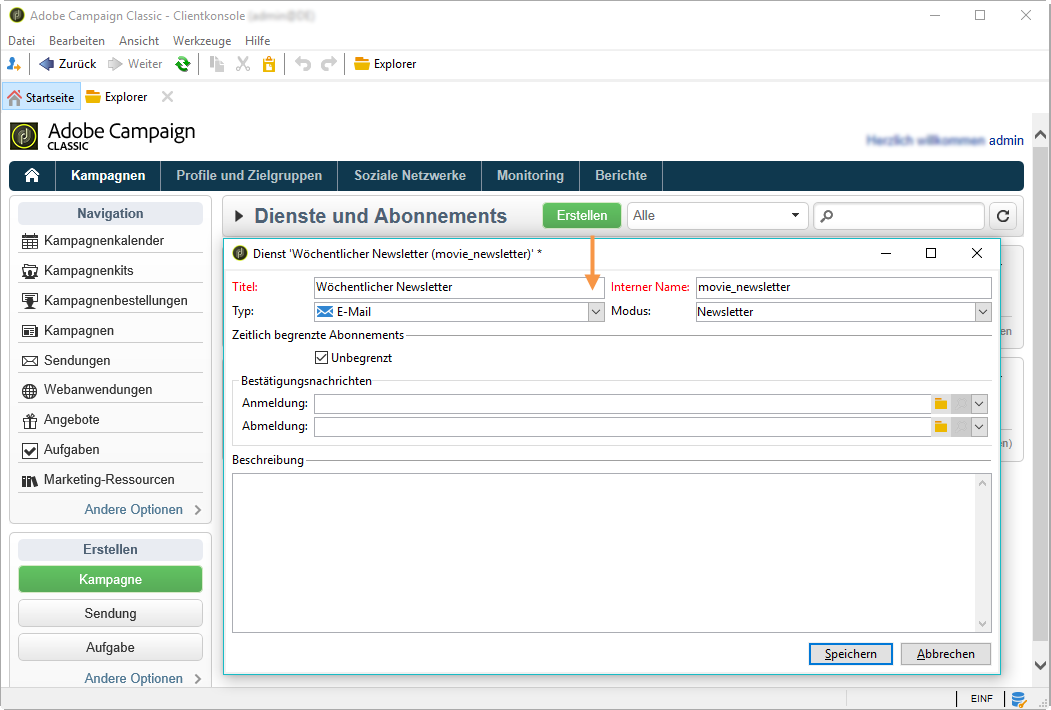Click the Interner Name input field

(x=843, y=287)
